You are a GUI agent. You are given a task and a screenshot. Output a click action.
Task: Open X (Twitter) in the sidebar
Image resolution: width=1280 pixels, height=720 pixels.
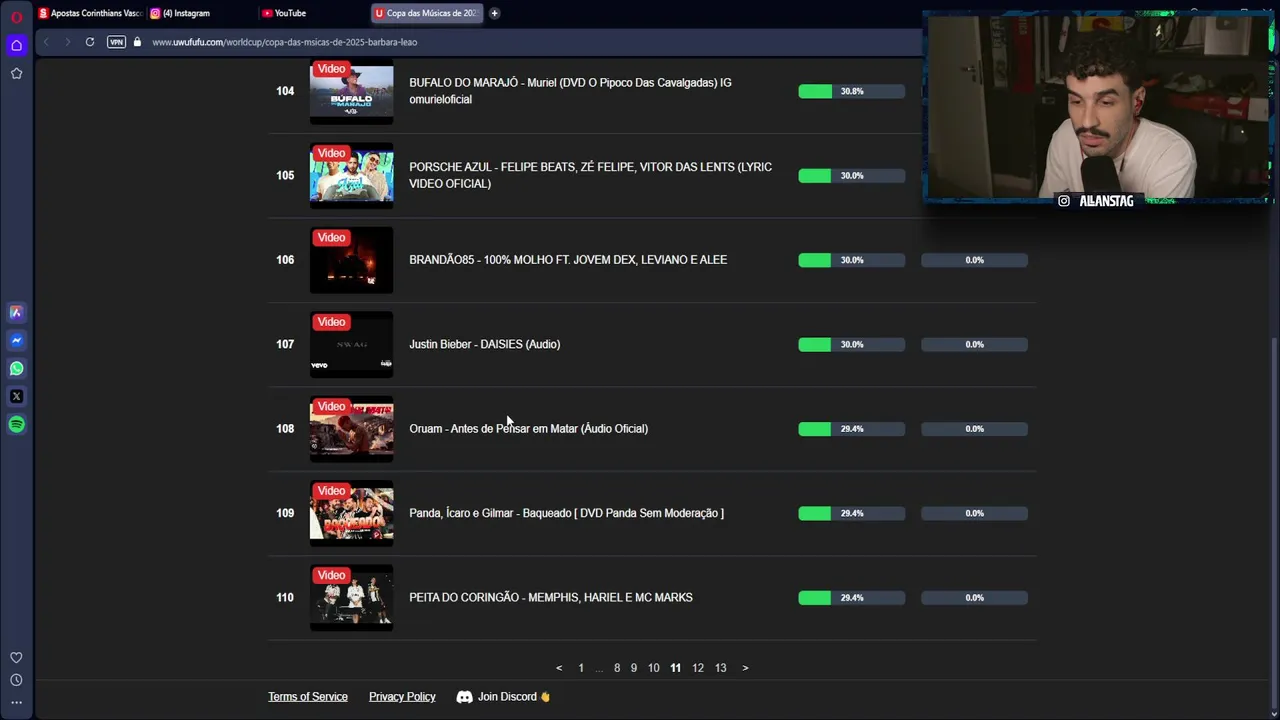click(x=16, y=396)
